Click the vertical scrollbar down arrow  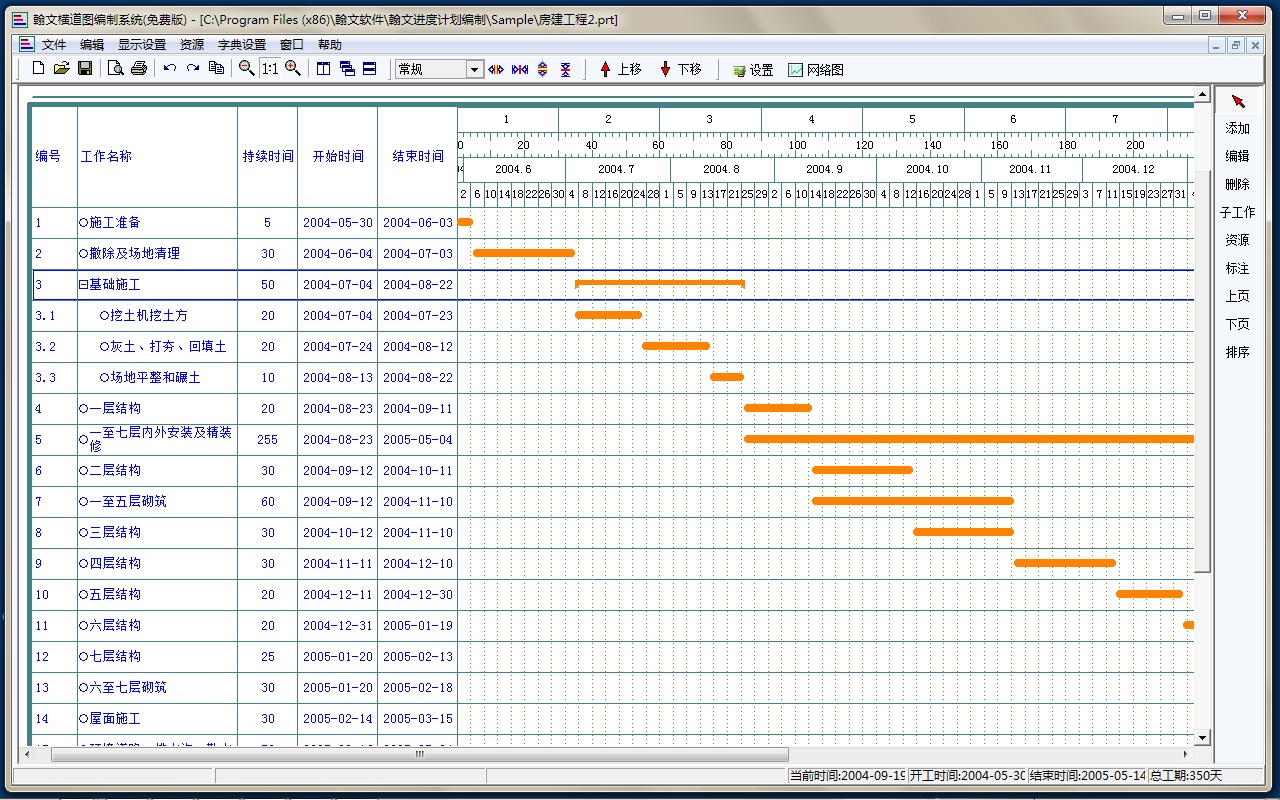[x=1203, y=738]
